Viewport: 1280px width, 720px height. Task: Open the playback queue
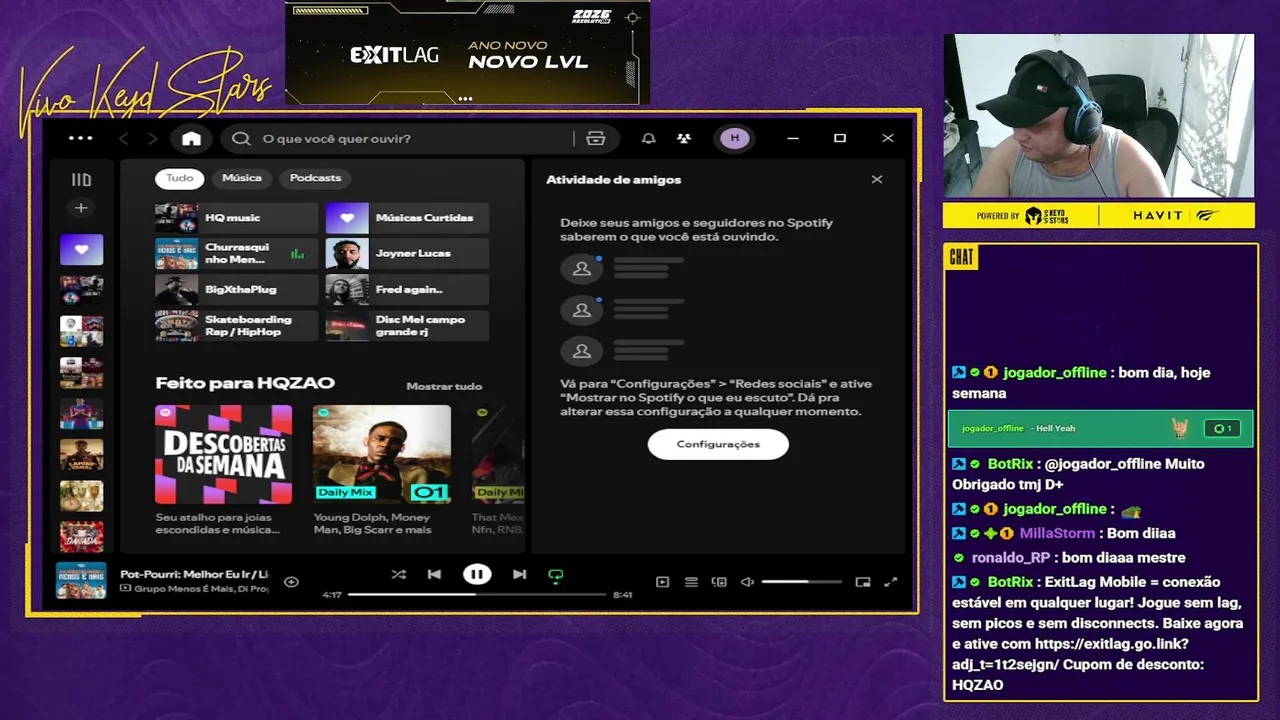coord(691,582)
